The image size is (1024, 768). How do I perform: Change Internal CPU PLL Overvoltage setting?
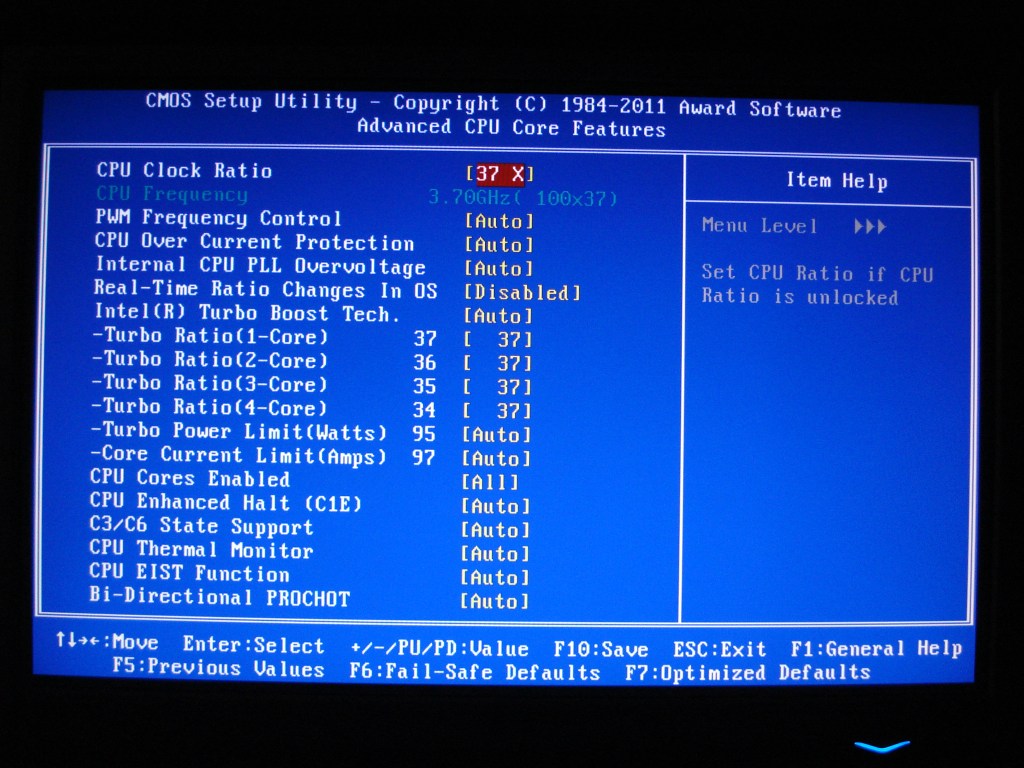point(499,269)
